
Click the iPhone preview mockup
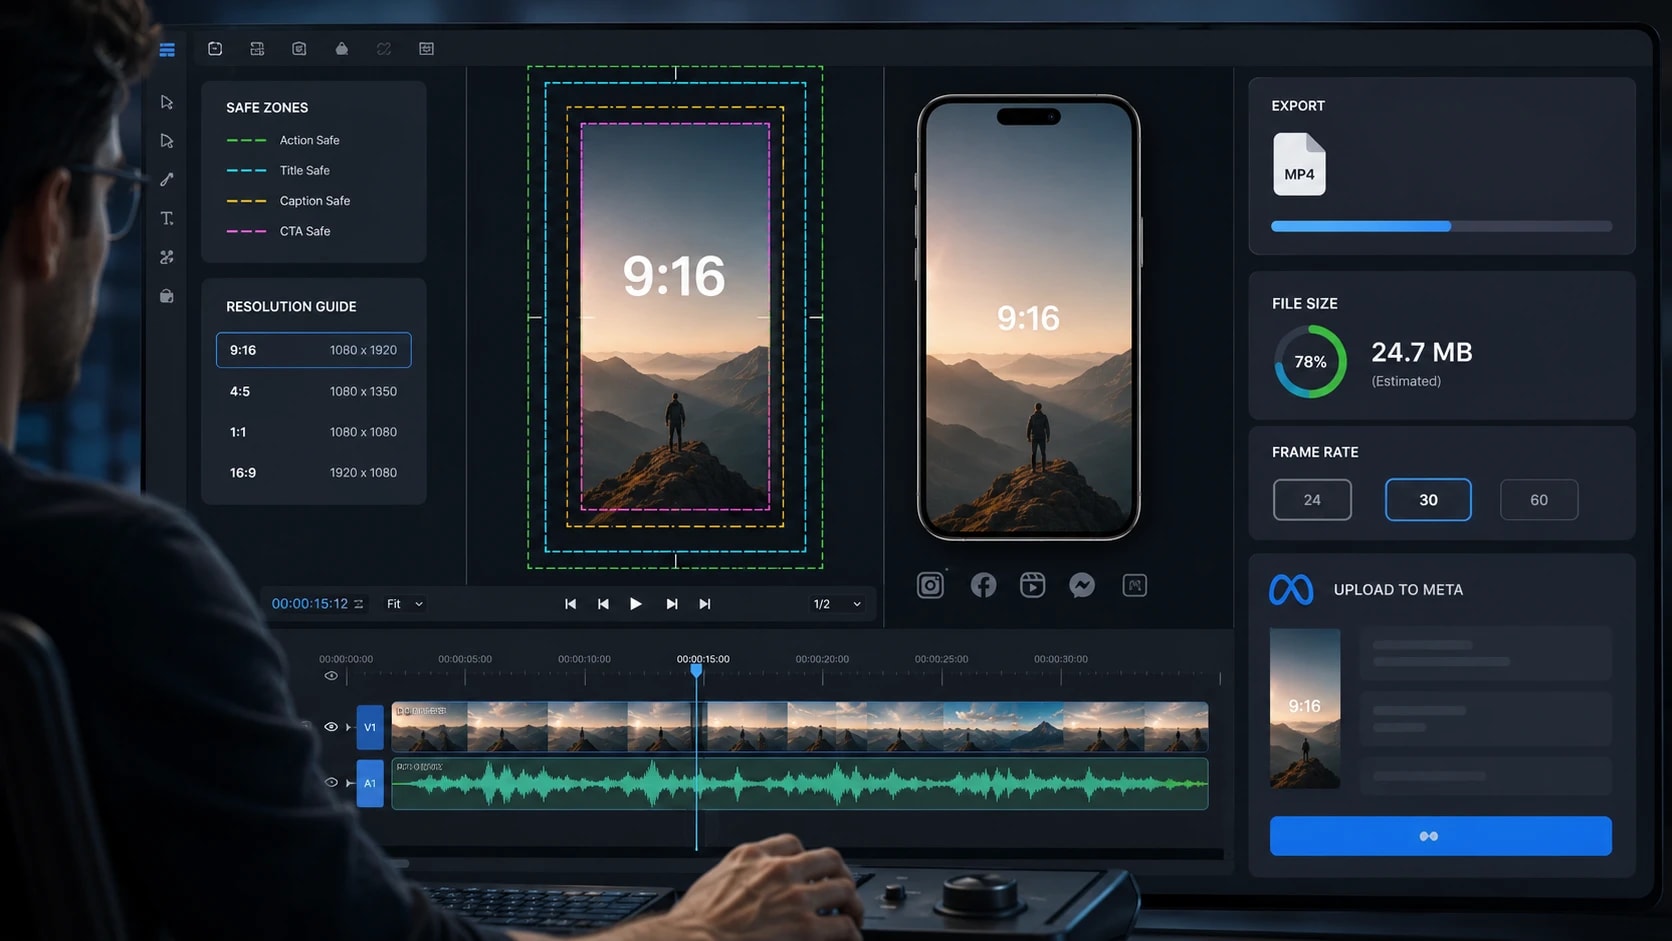pos(1029,317)
